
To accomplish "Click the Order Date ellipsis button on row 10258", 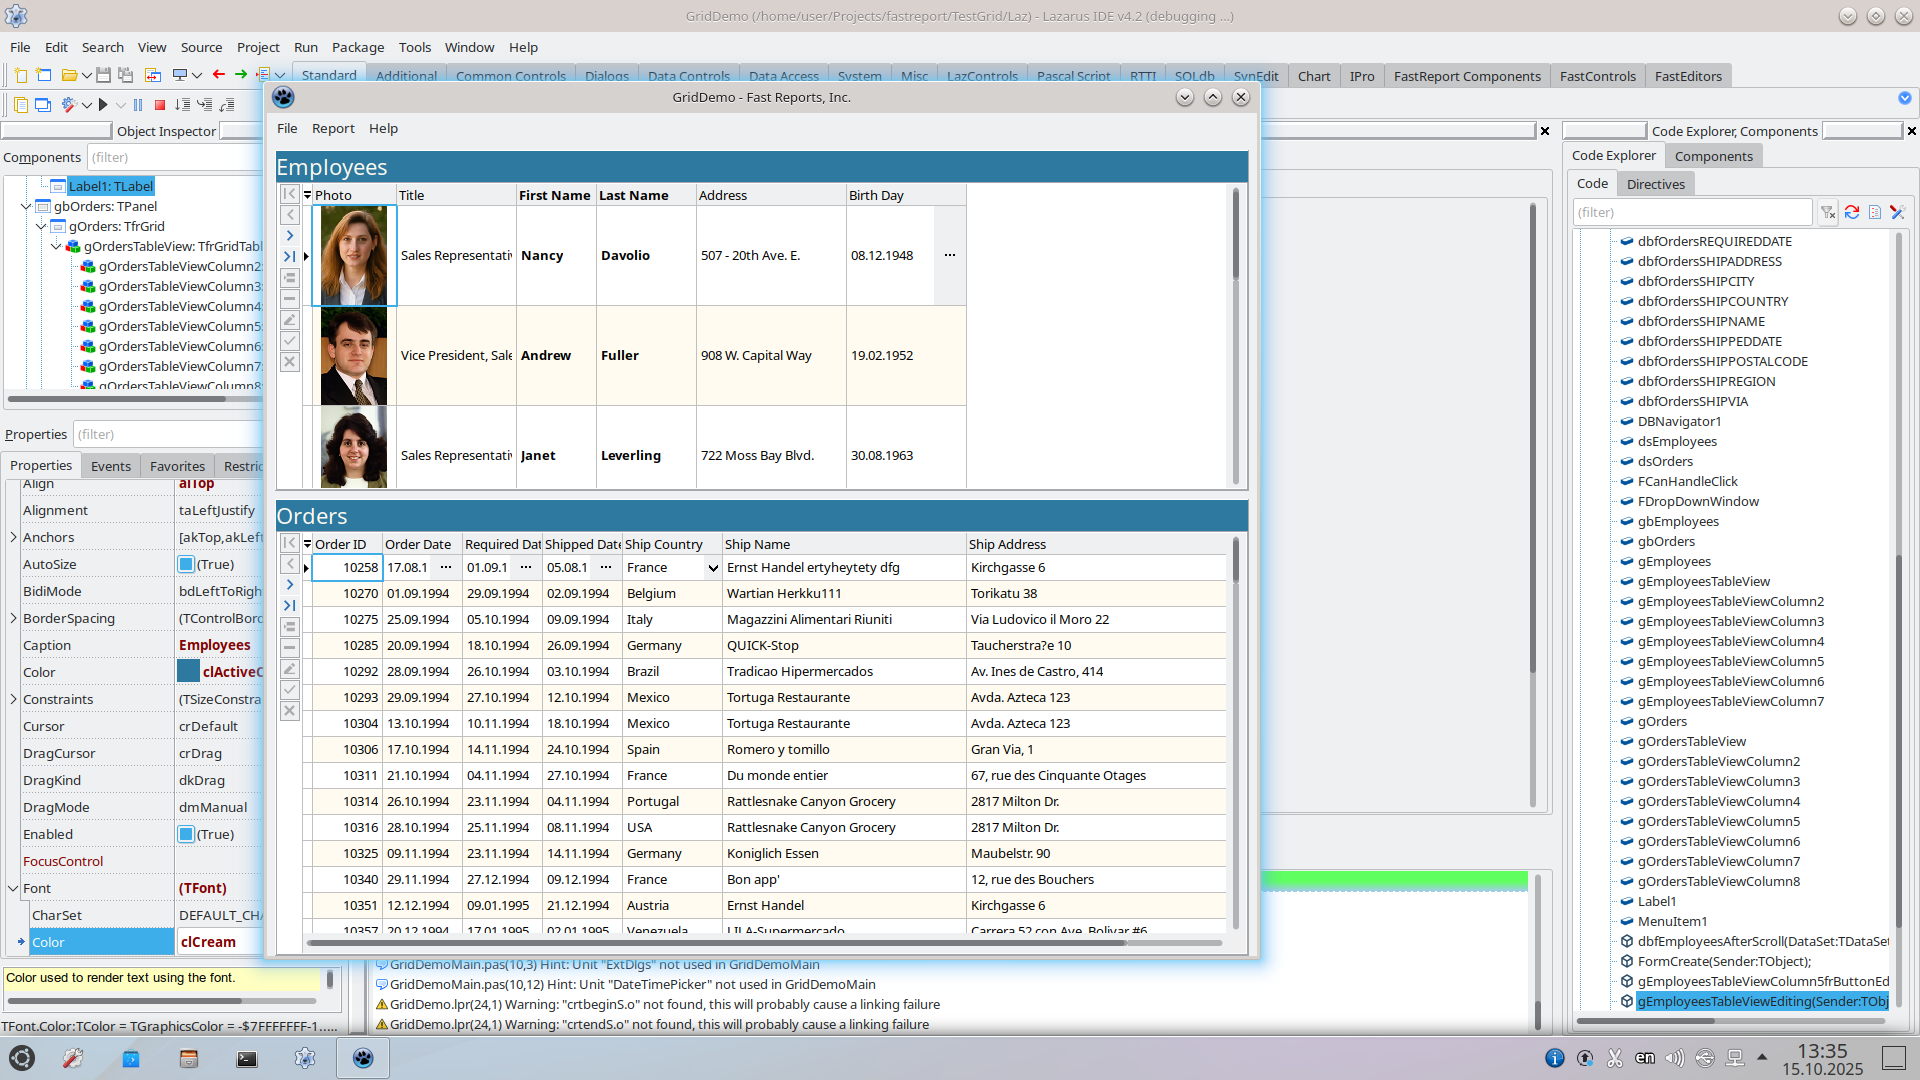I will [446, 568].
